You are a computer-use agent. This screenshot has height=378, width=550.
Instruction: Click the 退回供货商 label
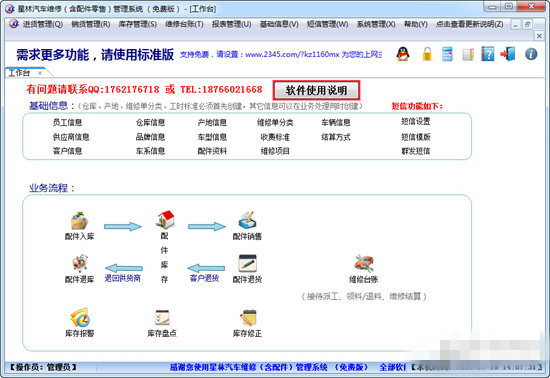pos(122,278)
